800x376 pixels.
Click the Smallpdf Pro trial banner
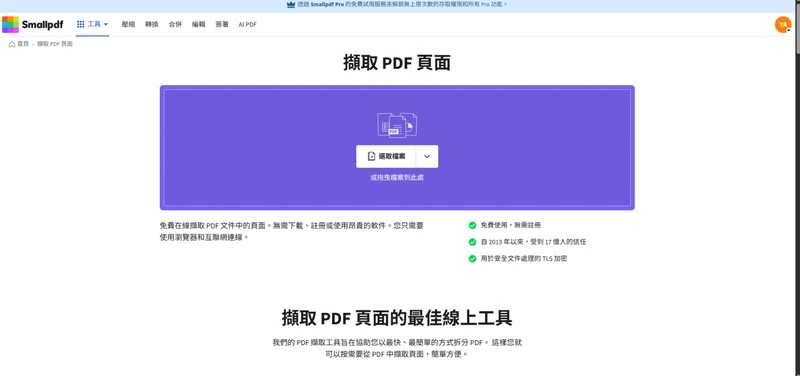tap(397, 4)
